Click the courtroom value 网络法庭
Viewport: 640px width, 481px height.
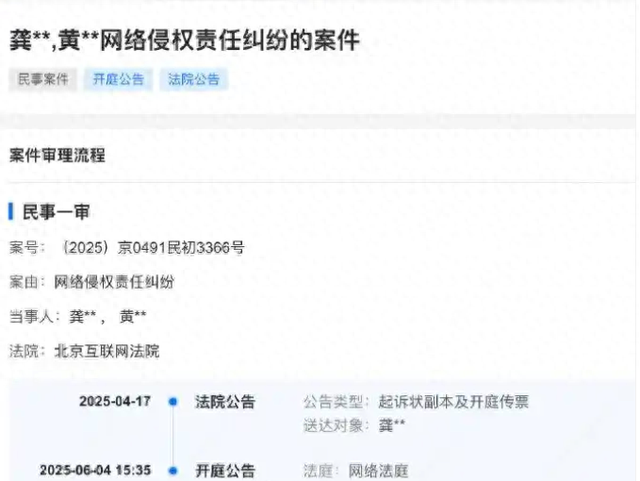click(378, 471)
